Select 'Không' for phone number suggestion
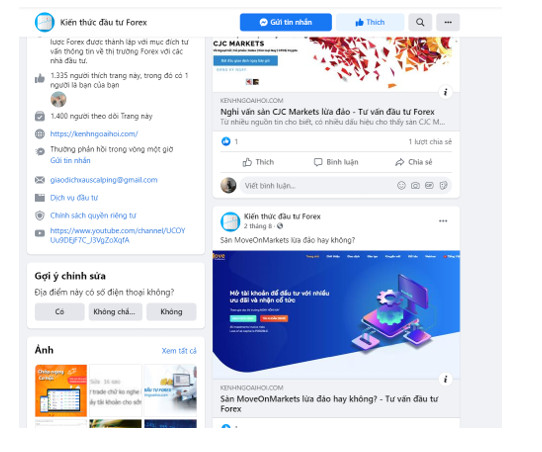542x452 pixels. click(171, 312)
